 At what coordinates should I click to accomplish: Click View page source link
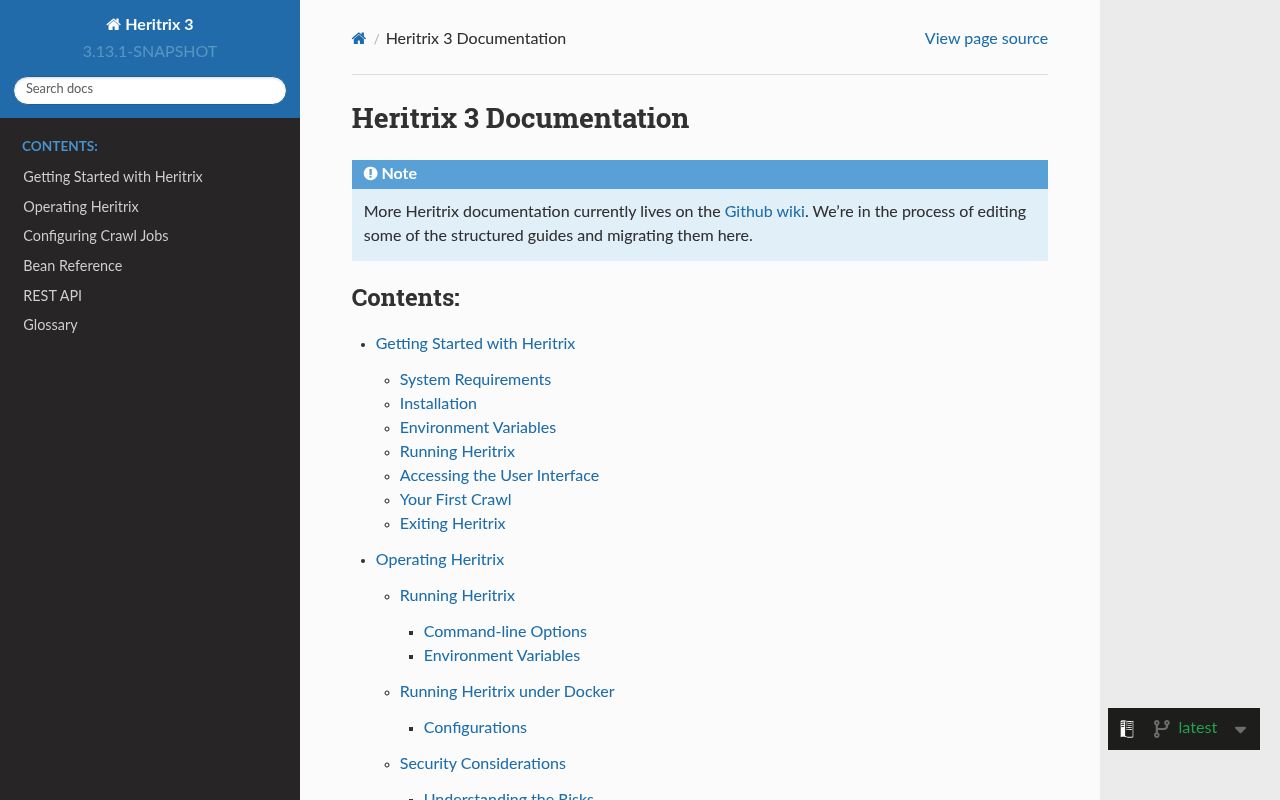tap(986, 39)
